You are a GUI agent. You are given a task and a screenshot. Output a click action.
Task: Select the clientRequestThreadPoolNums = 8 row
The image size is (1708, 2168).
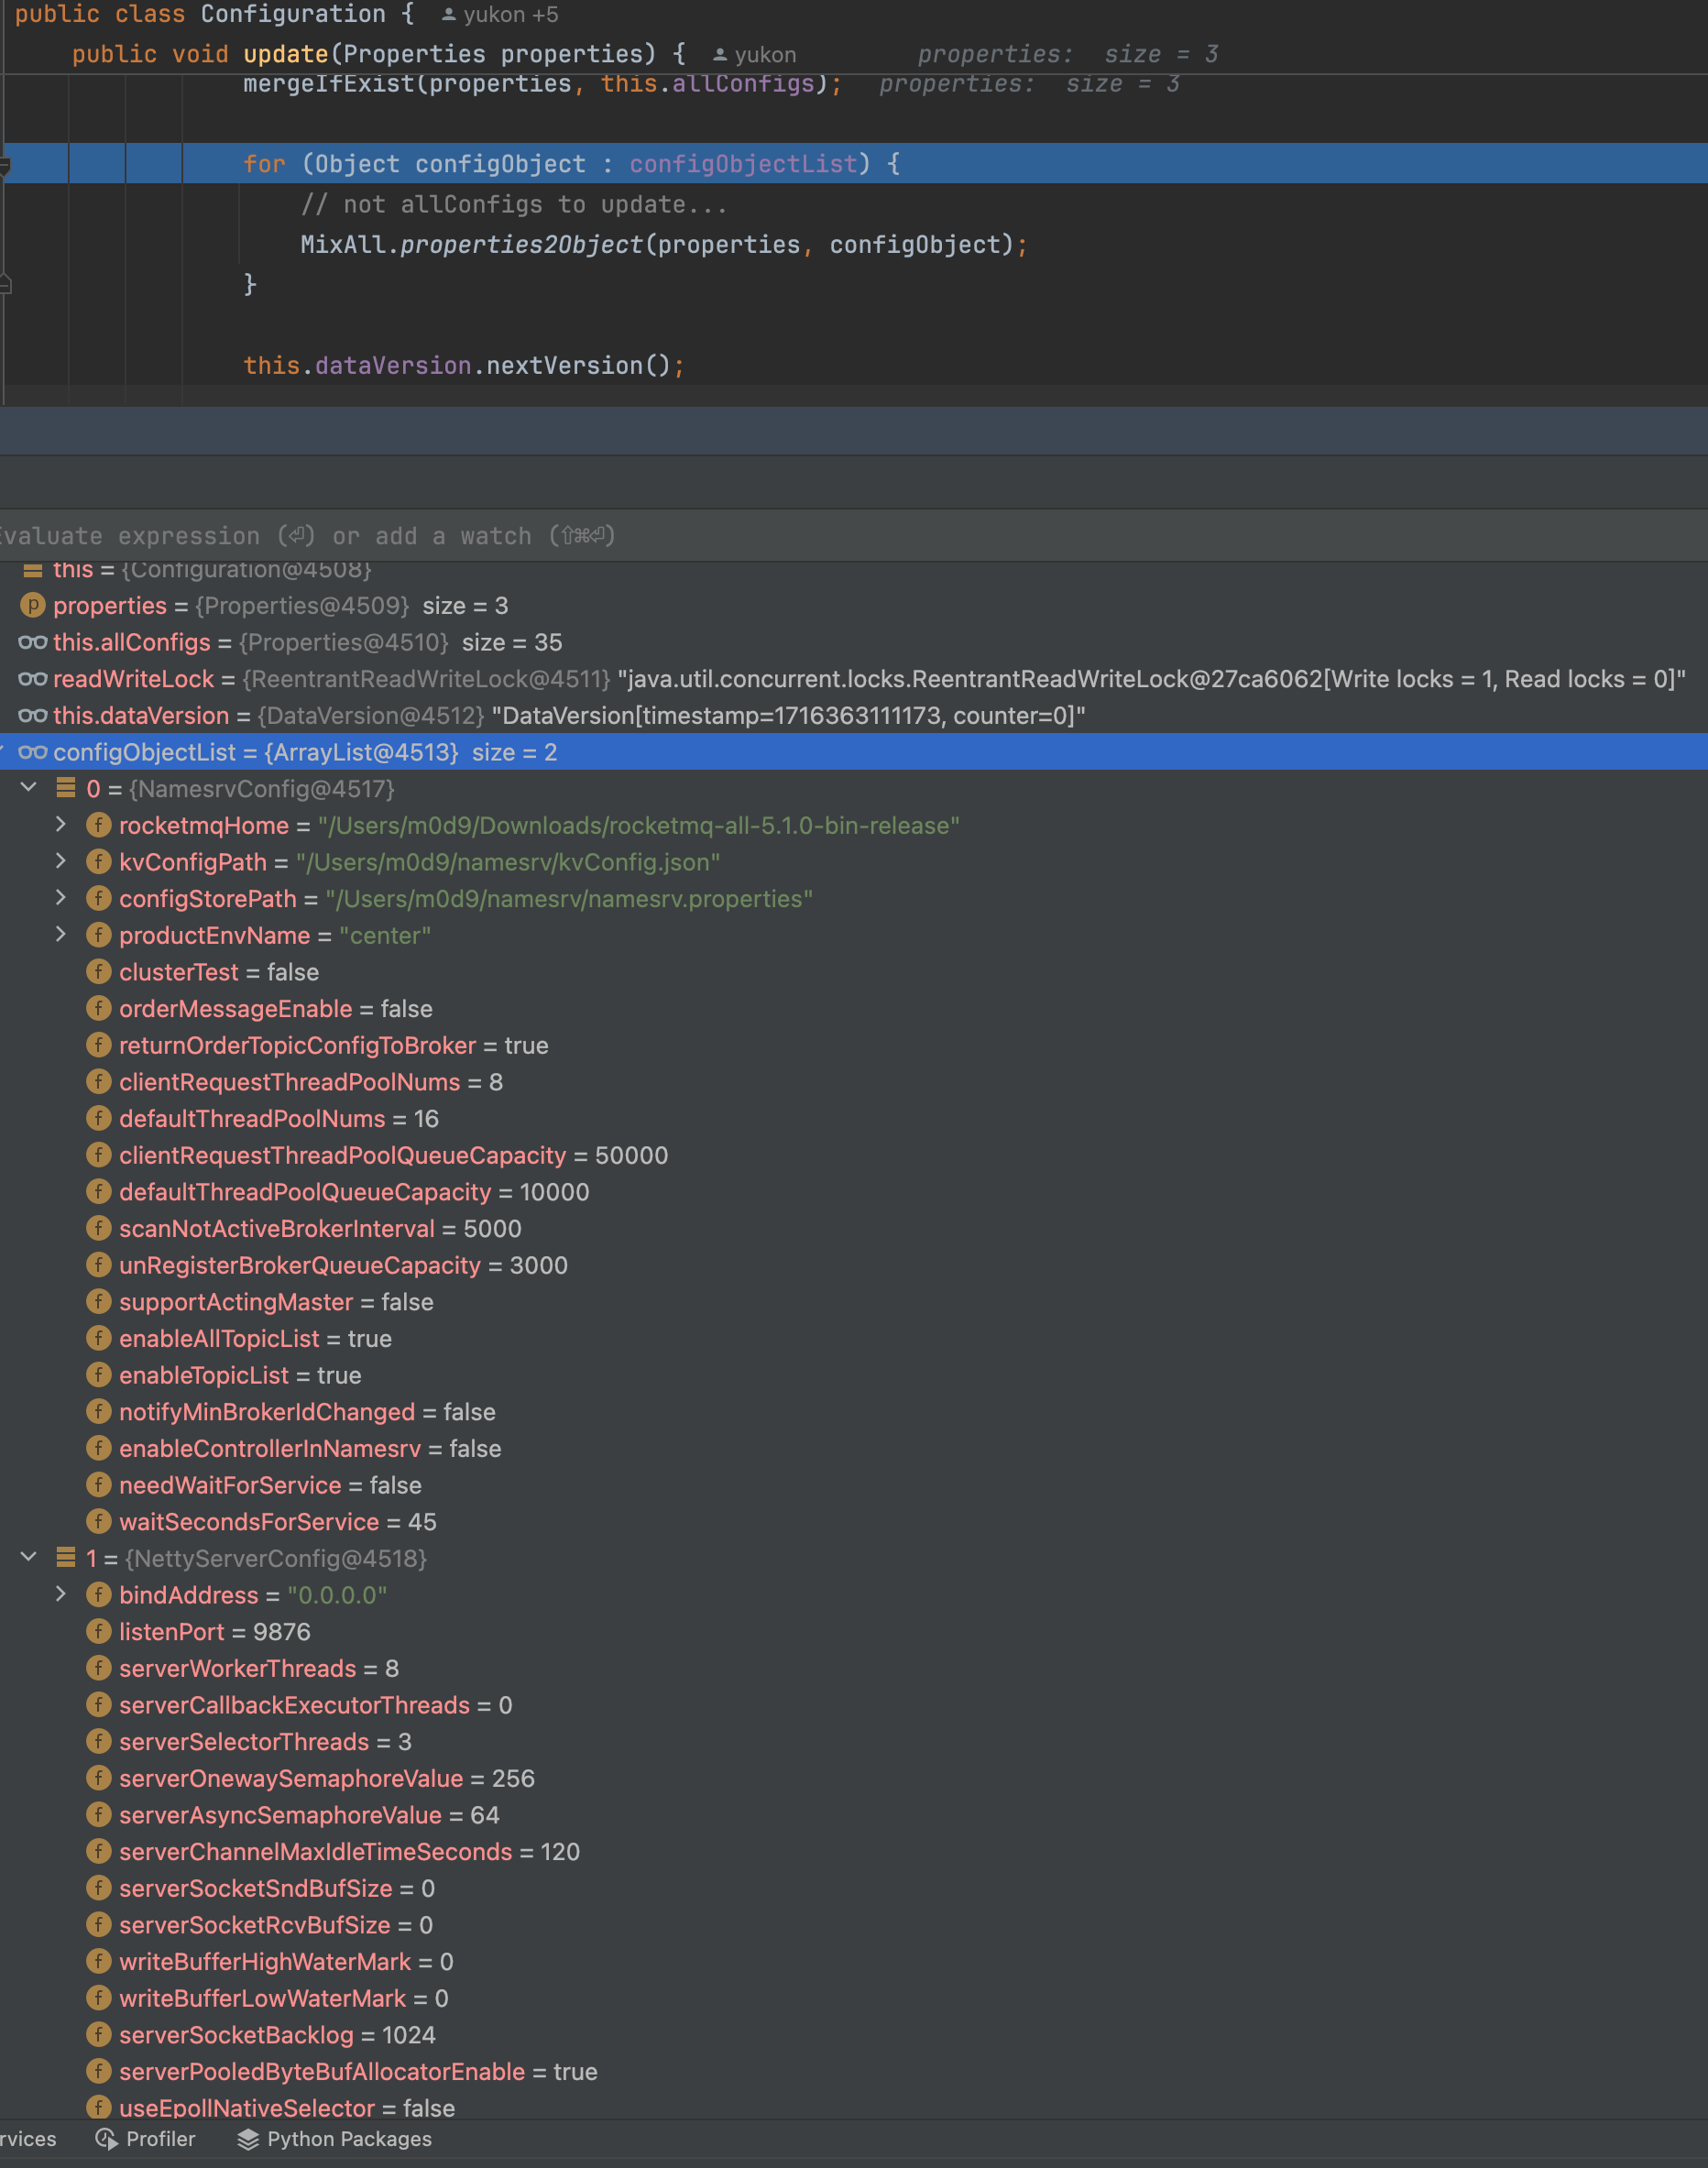854,1082
